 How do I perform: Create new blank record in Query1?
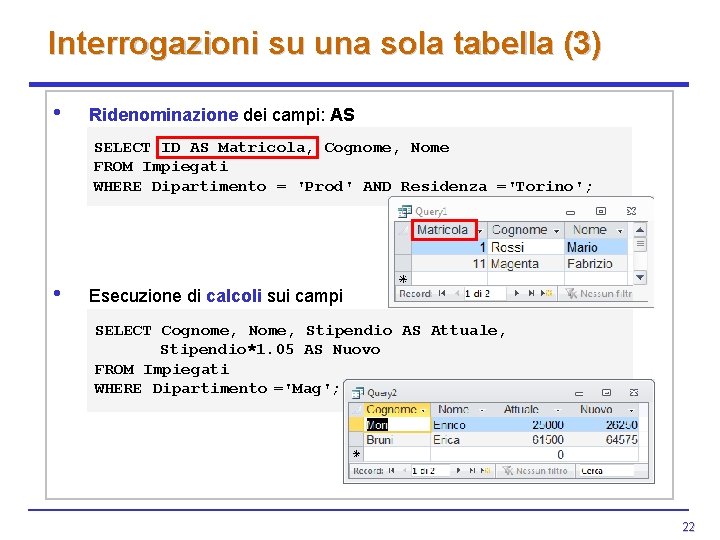click(x=546, y=293)
